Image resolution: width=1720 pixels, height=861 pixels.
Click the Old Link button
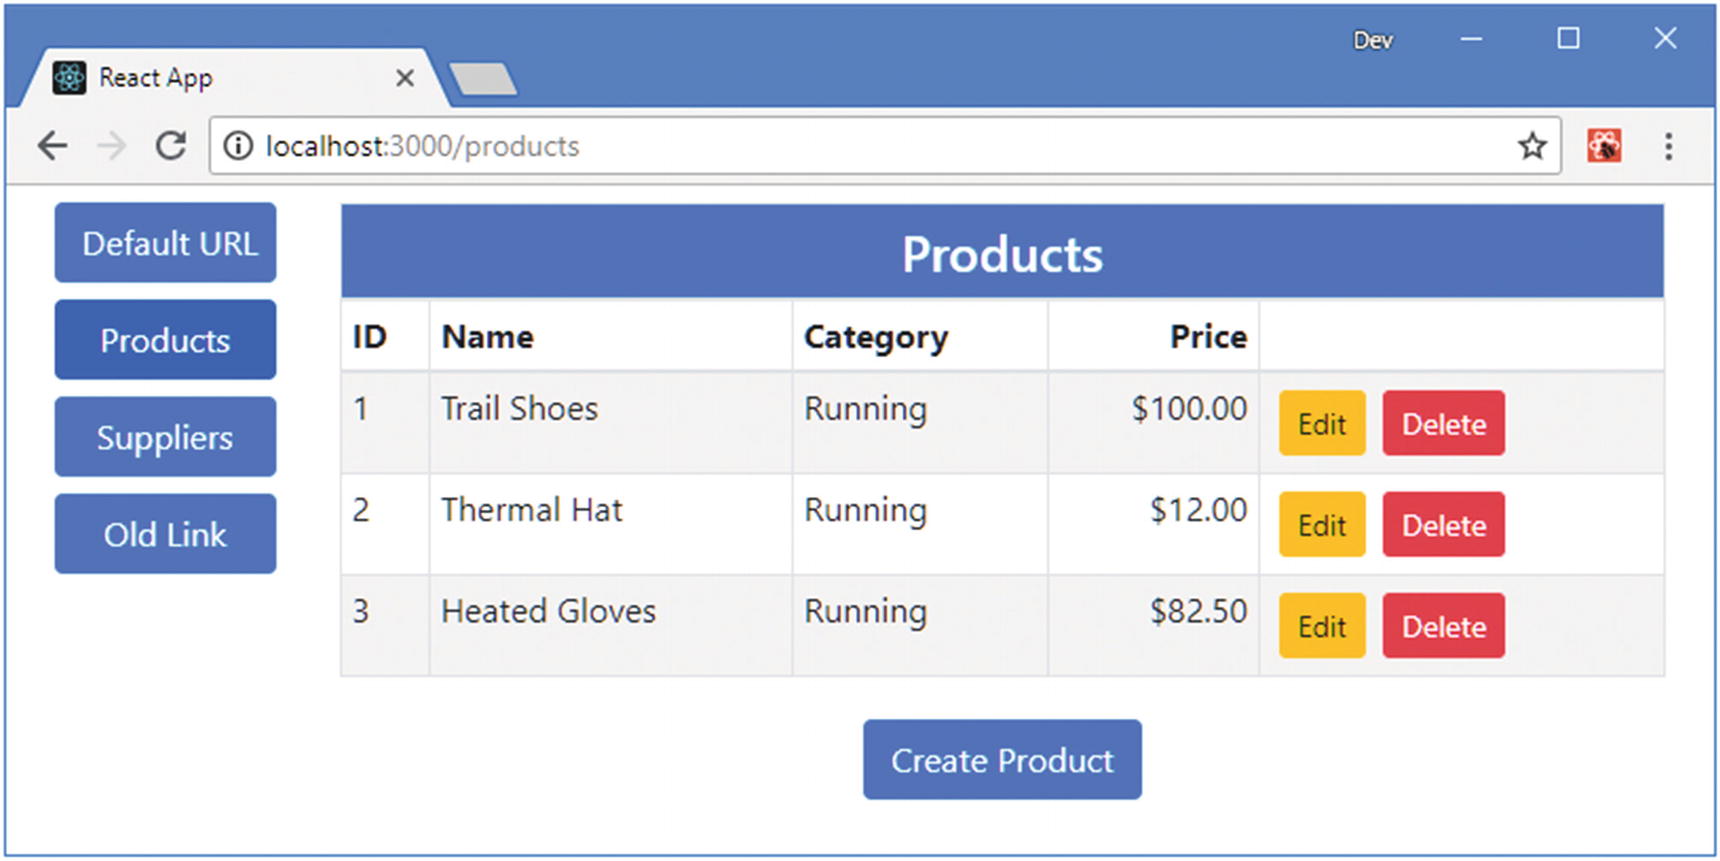pyautogui.click(x=165, y=534)
